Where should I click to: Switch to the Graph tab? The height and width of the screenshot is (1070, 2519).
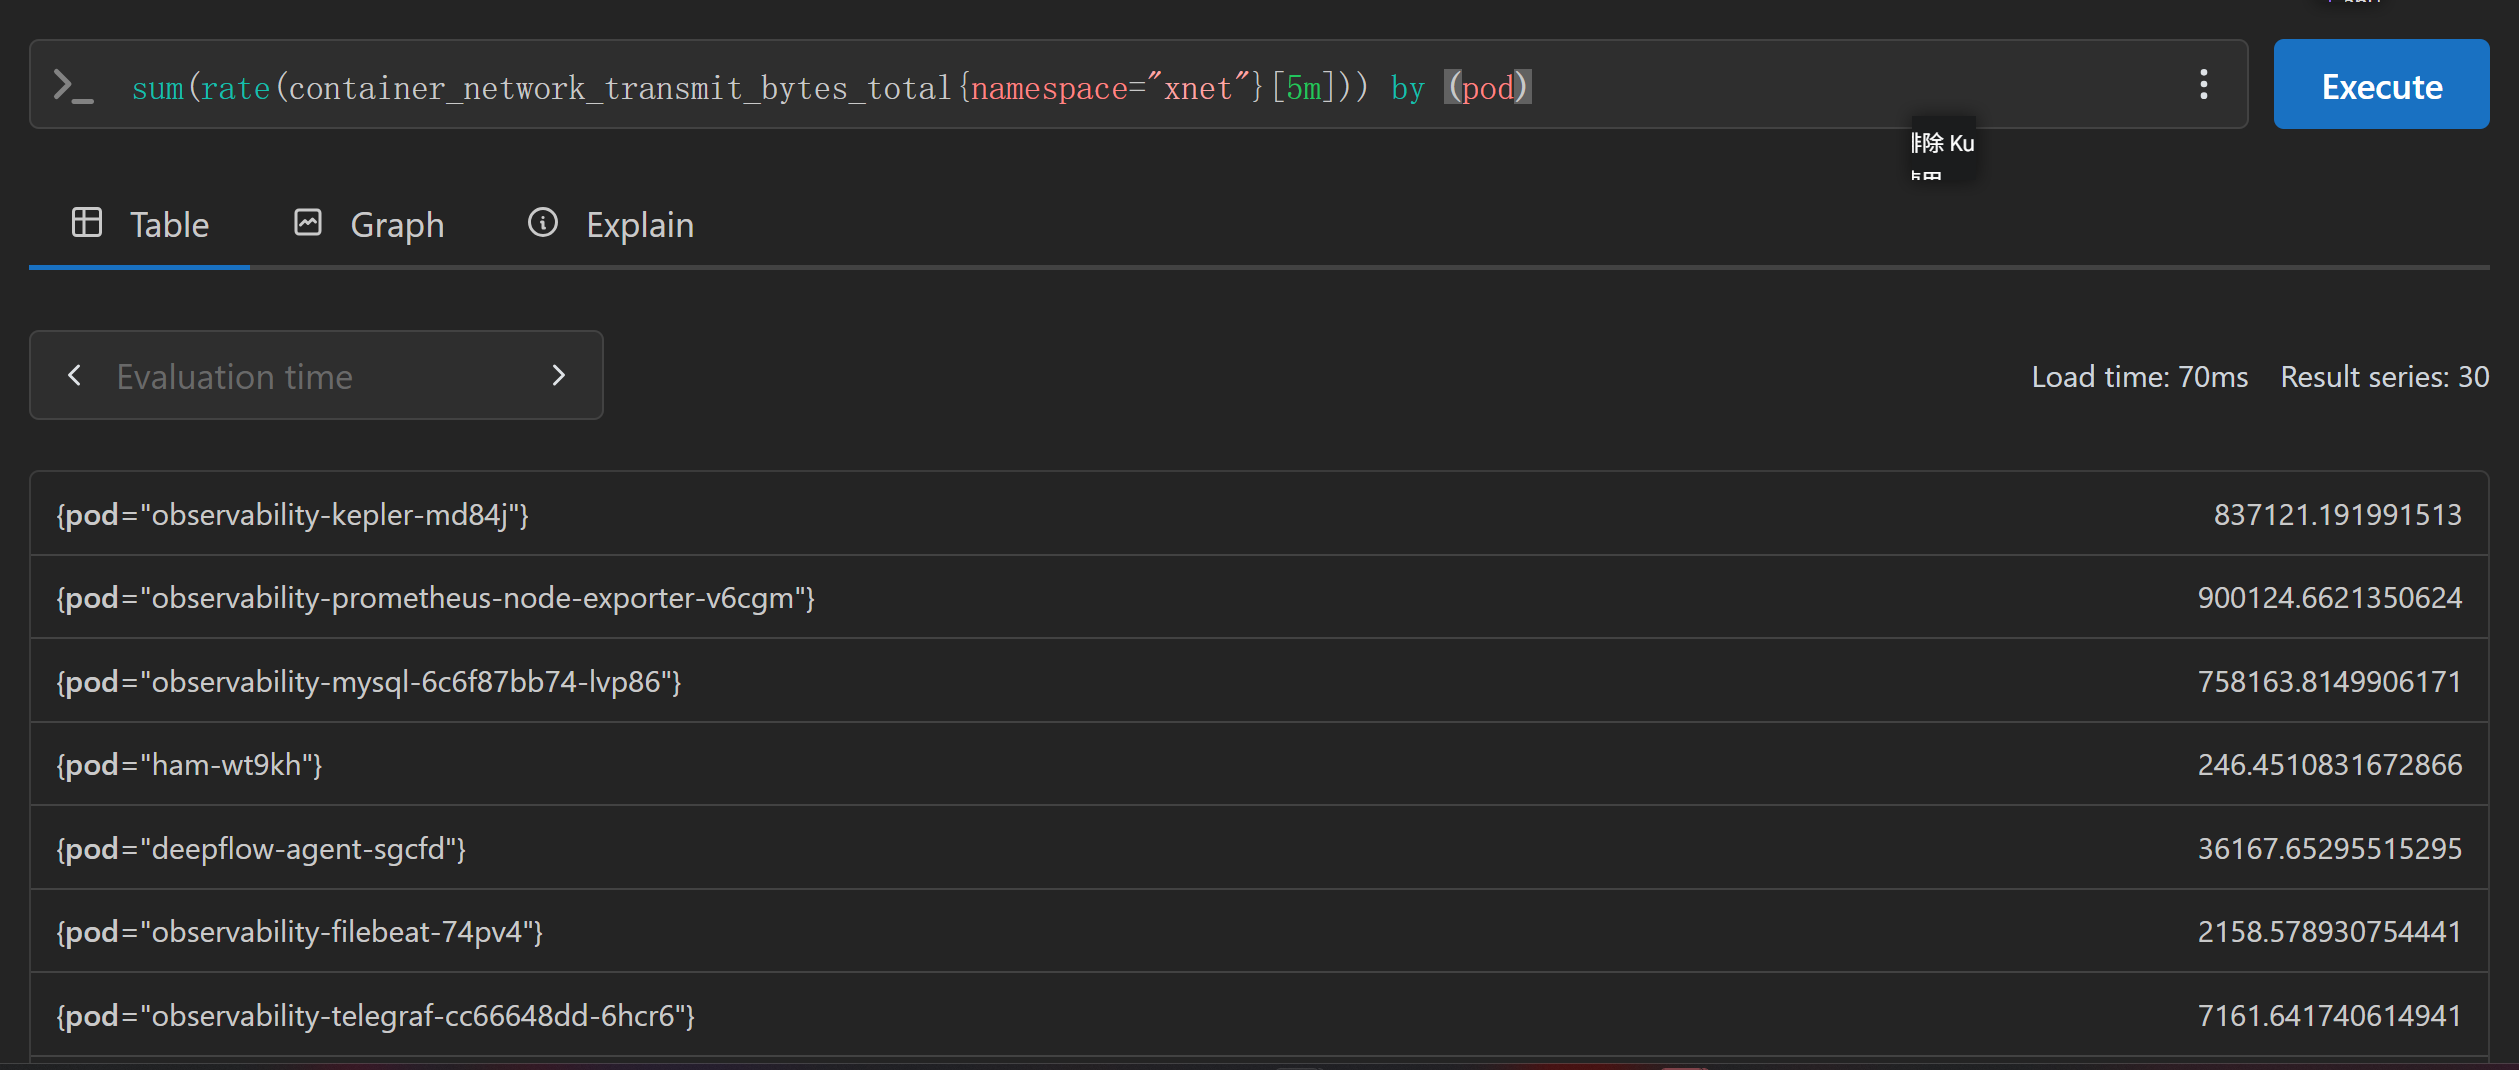[x=369, y=225]
